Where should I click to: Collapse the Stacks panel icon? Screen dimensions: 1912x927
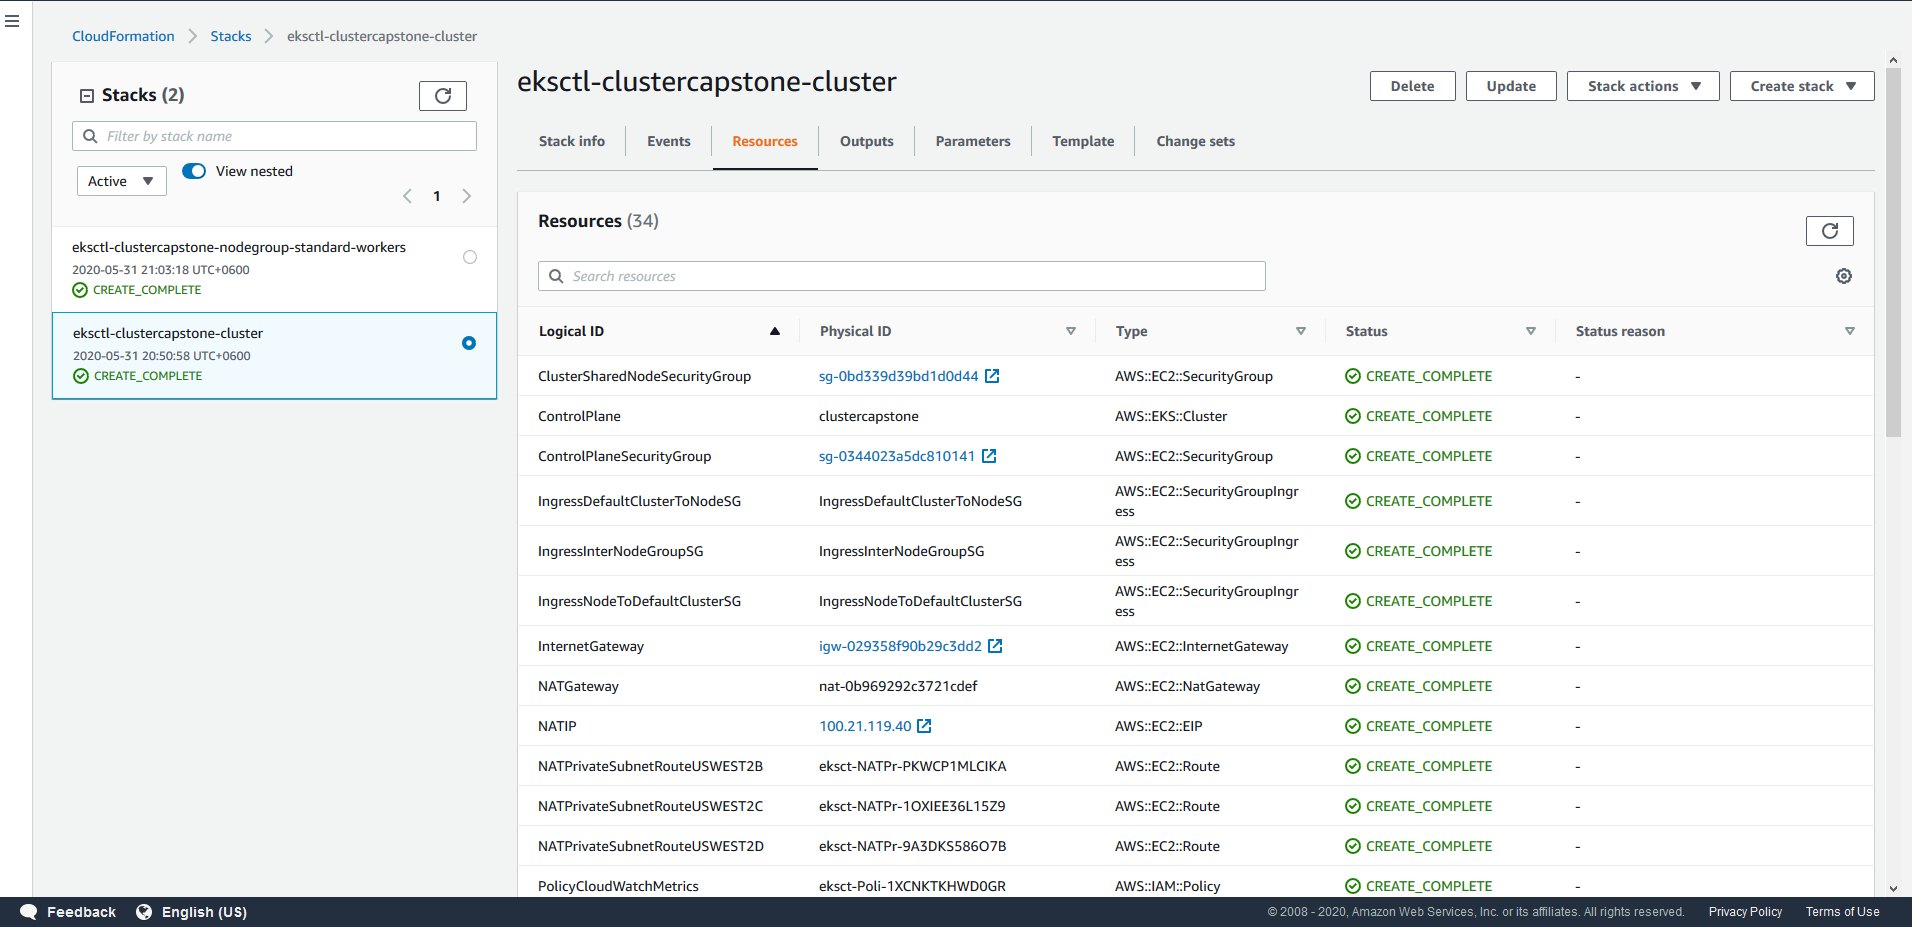point(87,96)
